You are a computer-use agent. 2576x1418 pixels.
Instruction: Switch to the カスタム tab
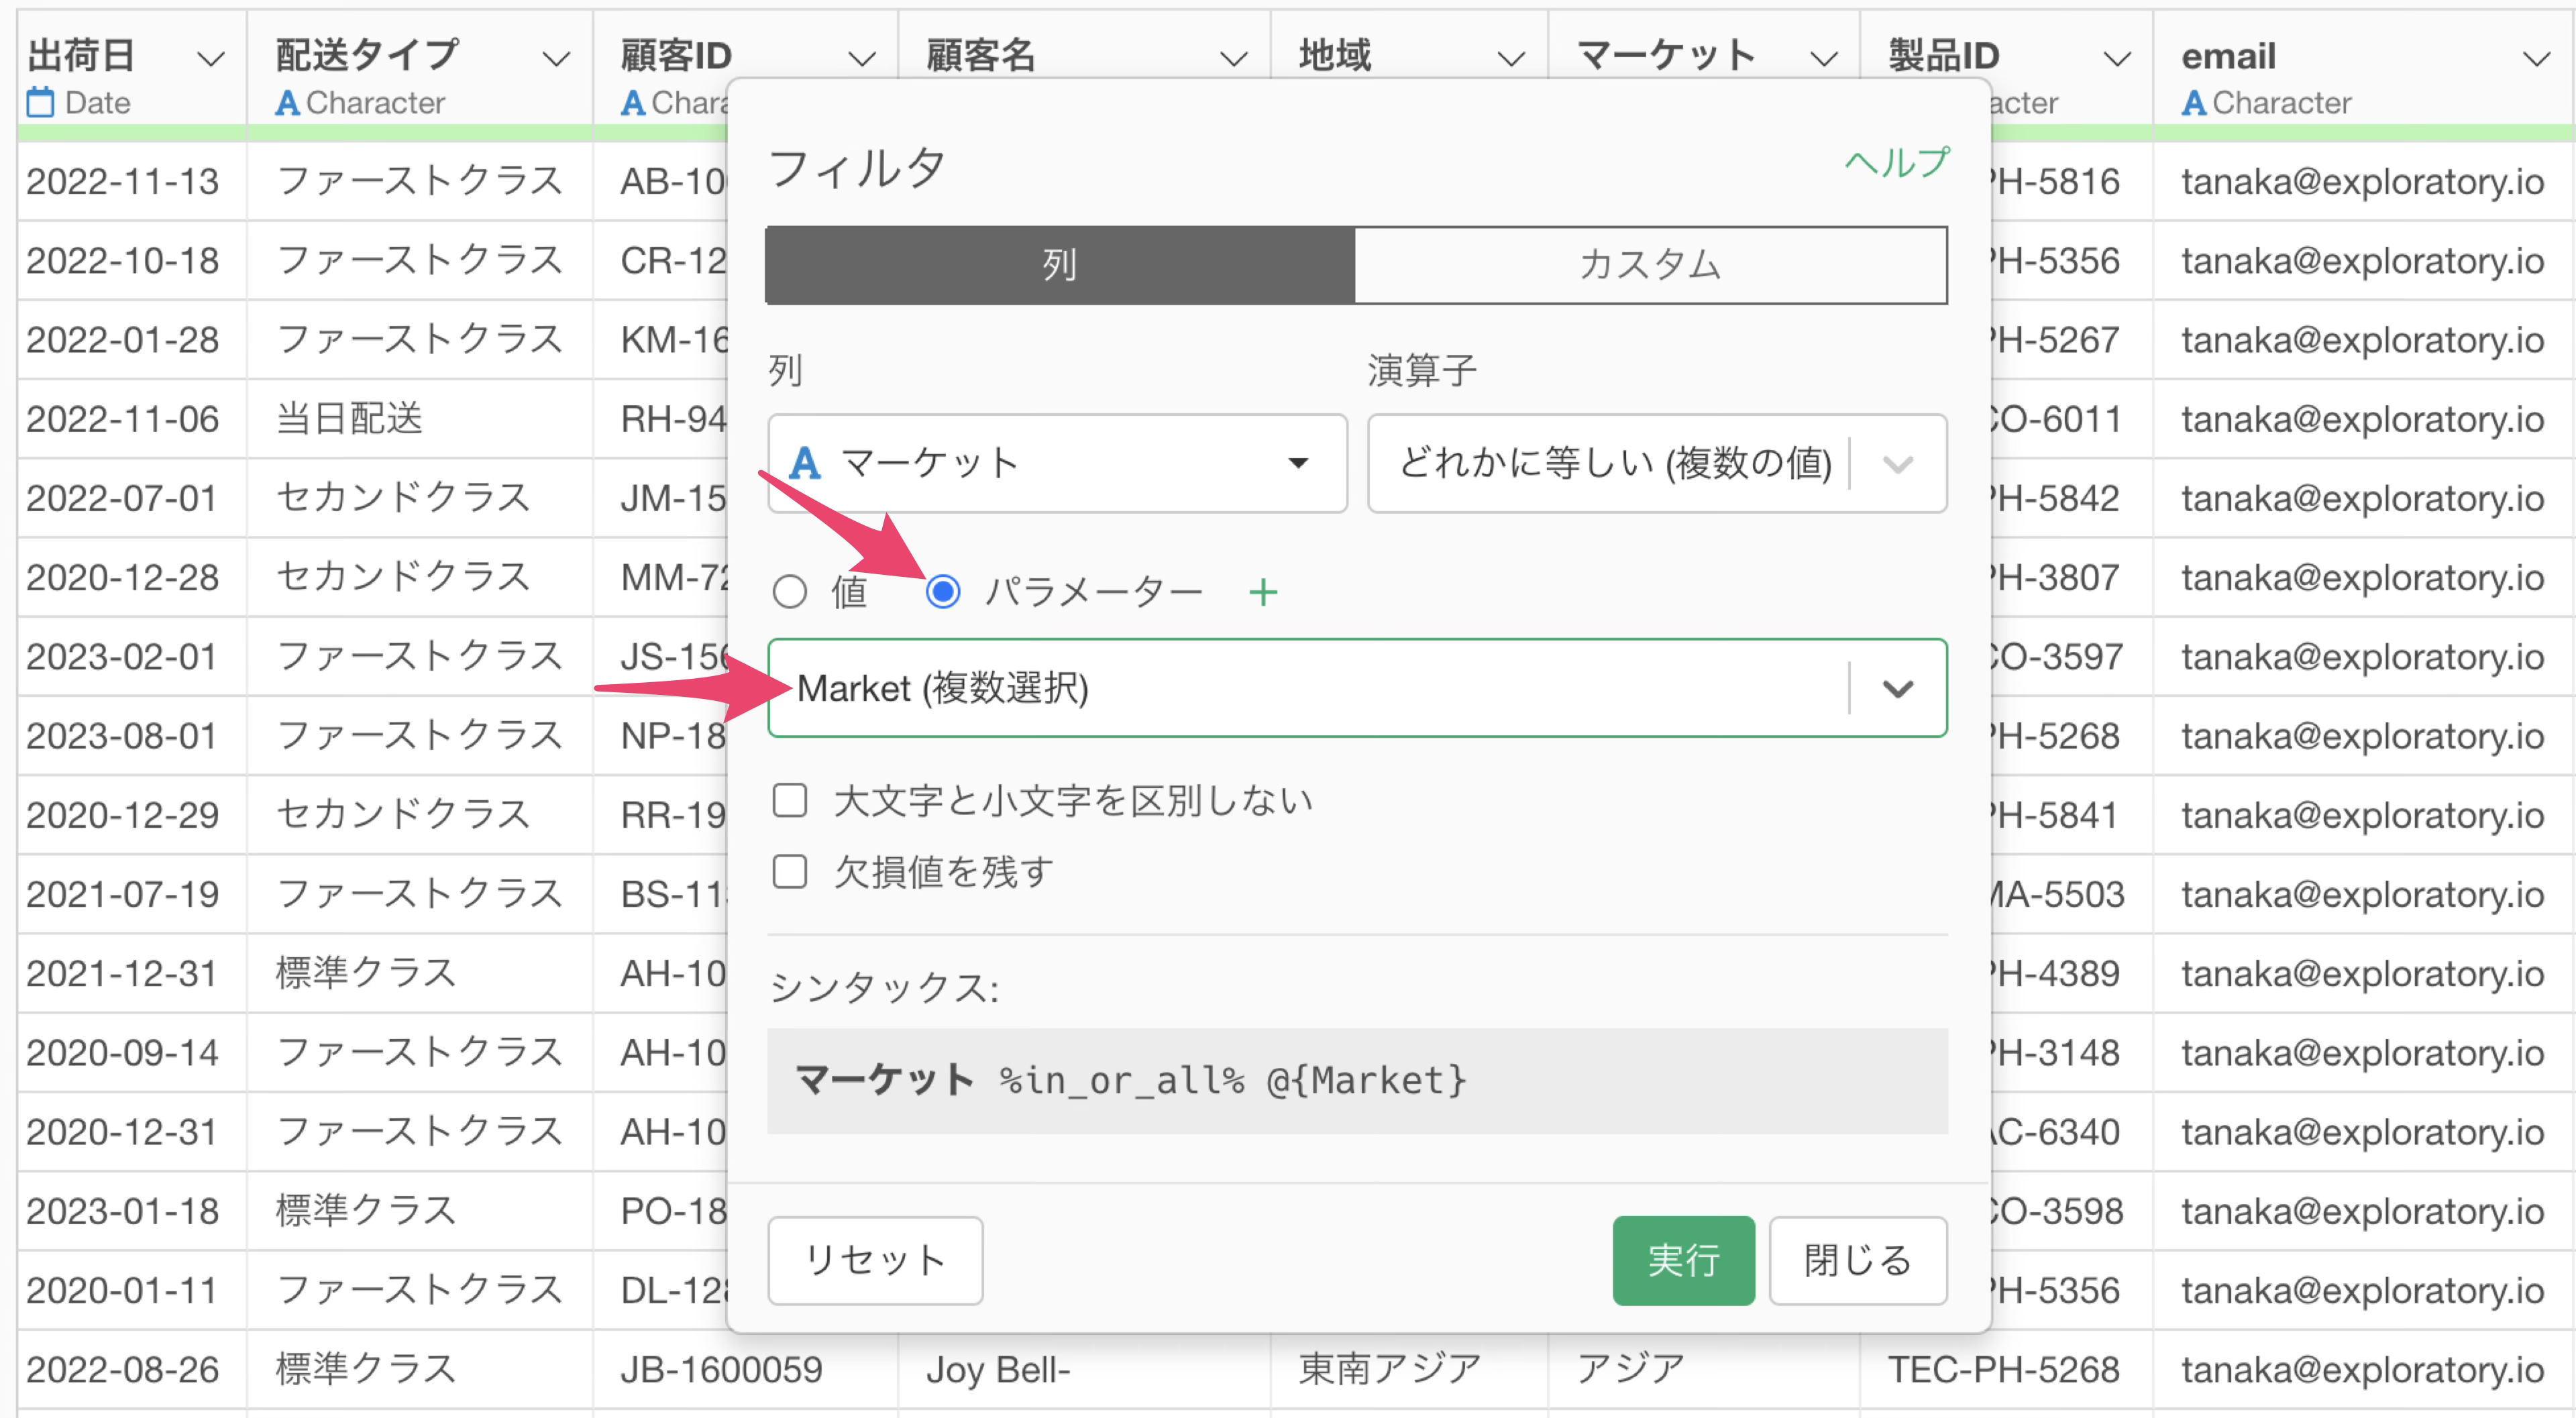click(x=1650, y=265)
